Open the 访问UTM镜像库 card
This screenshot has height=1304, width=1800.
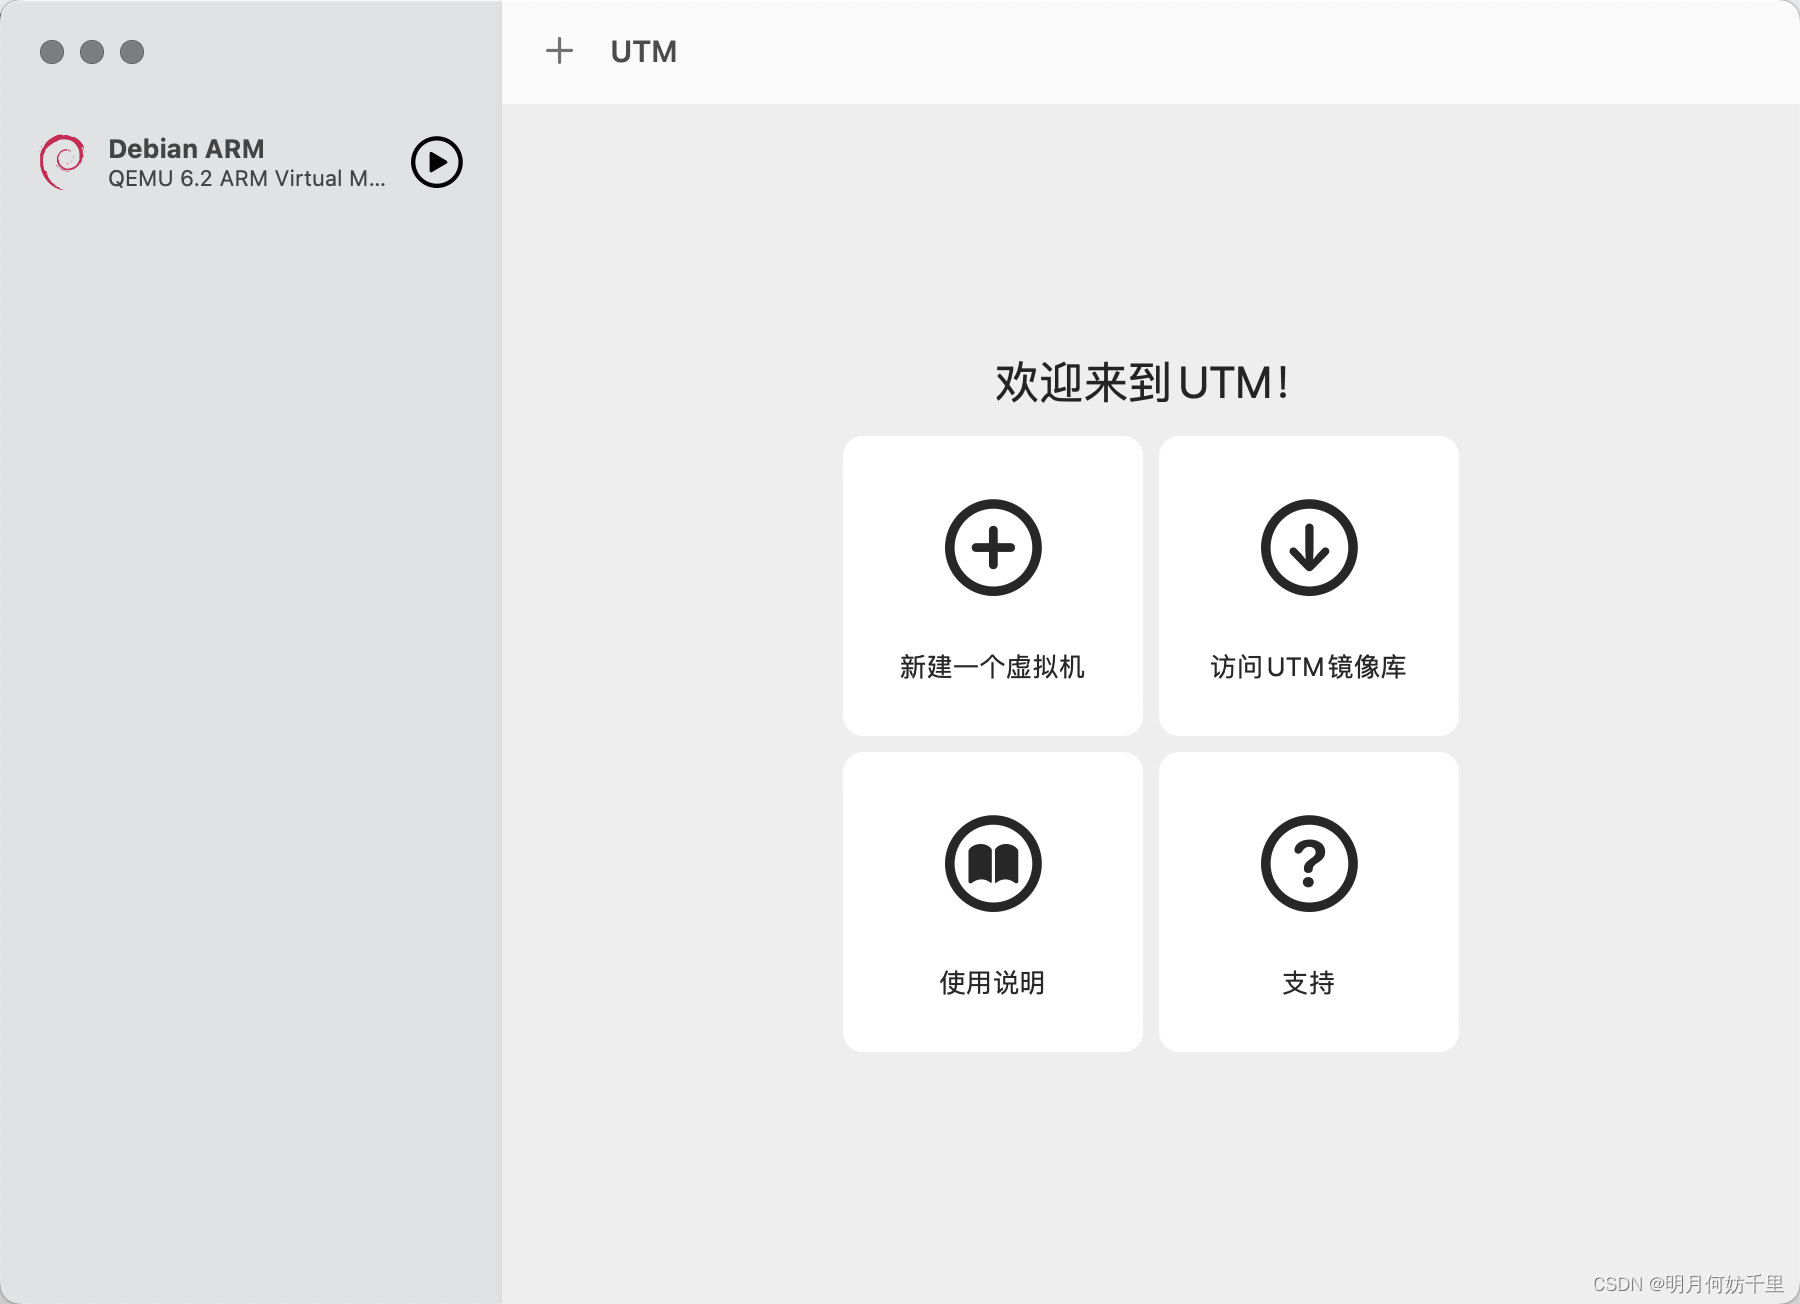1309,586
